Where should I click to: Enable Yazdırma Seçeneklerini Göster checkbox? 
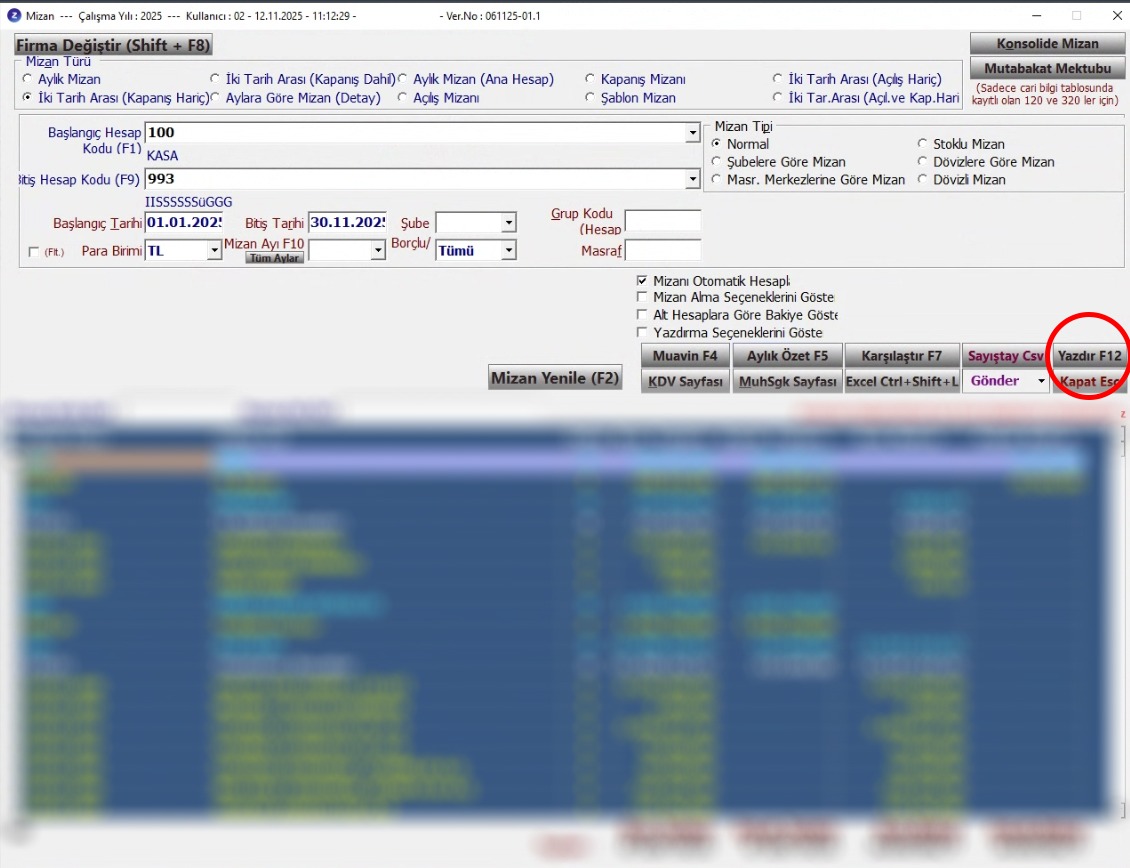[x=642, y=332]
